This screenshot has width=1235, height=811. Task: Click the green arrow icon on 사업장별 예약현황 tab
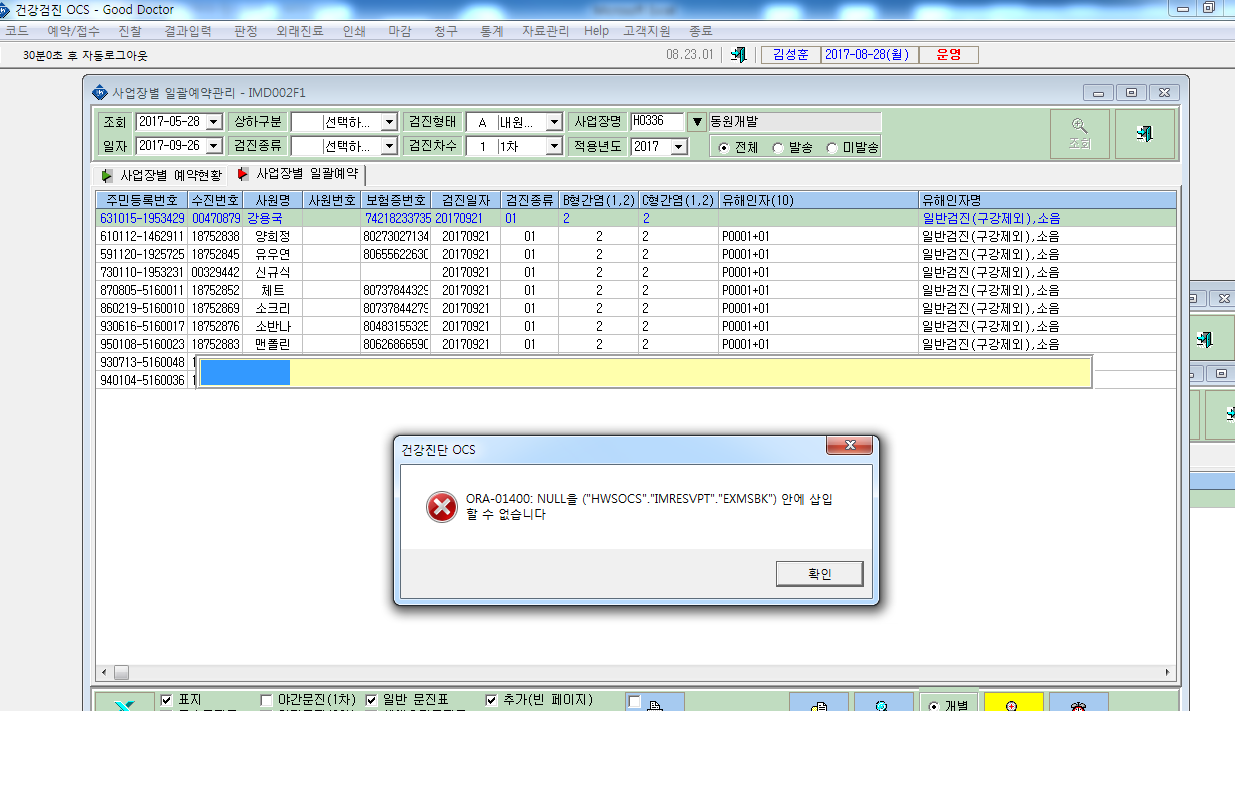(108, 175)
